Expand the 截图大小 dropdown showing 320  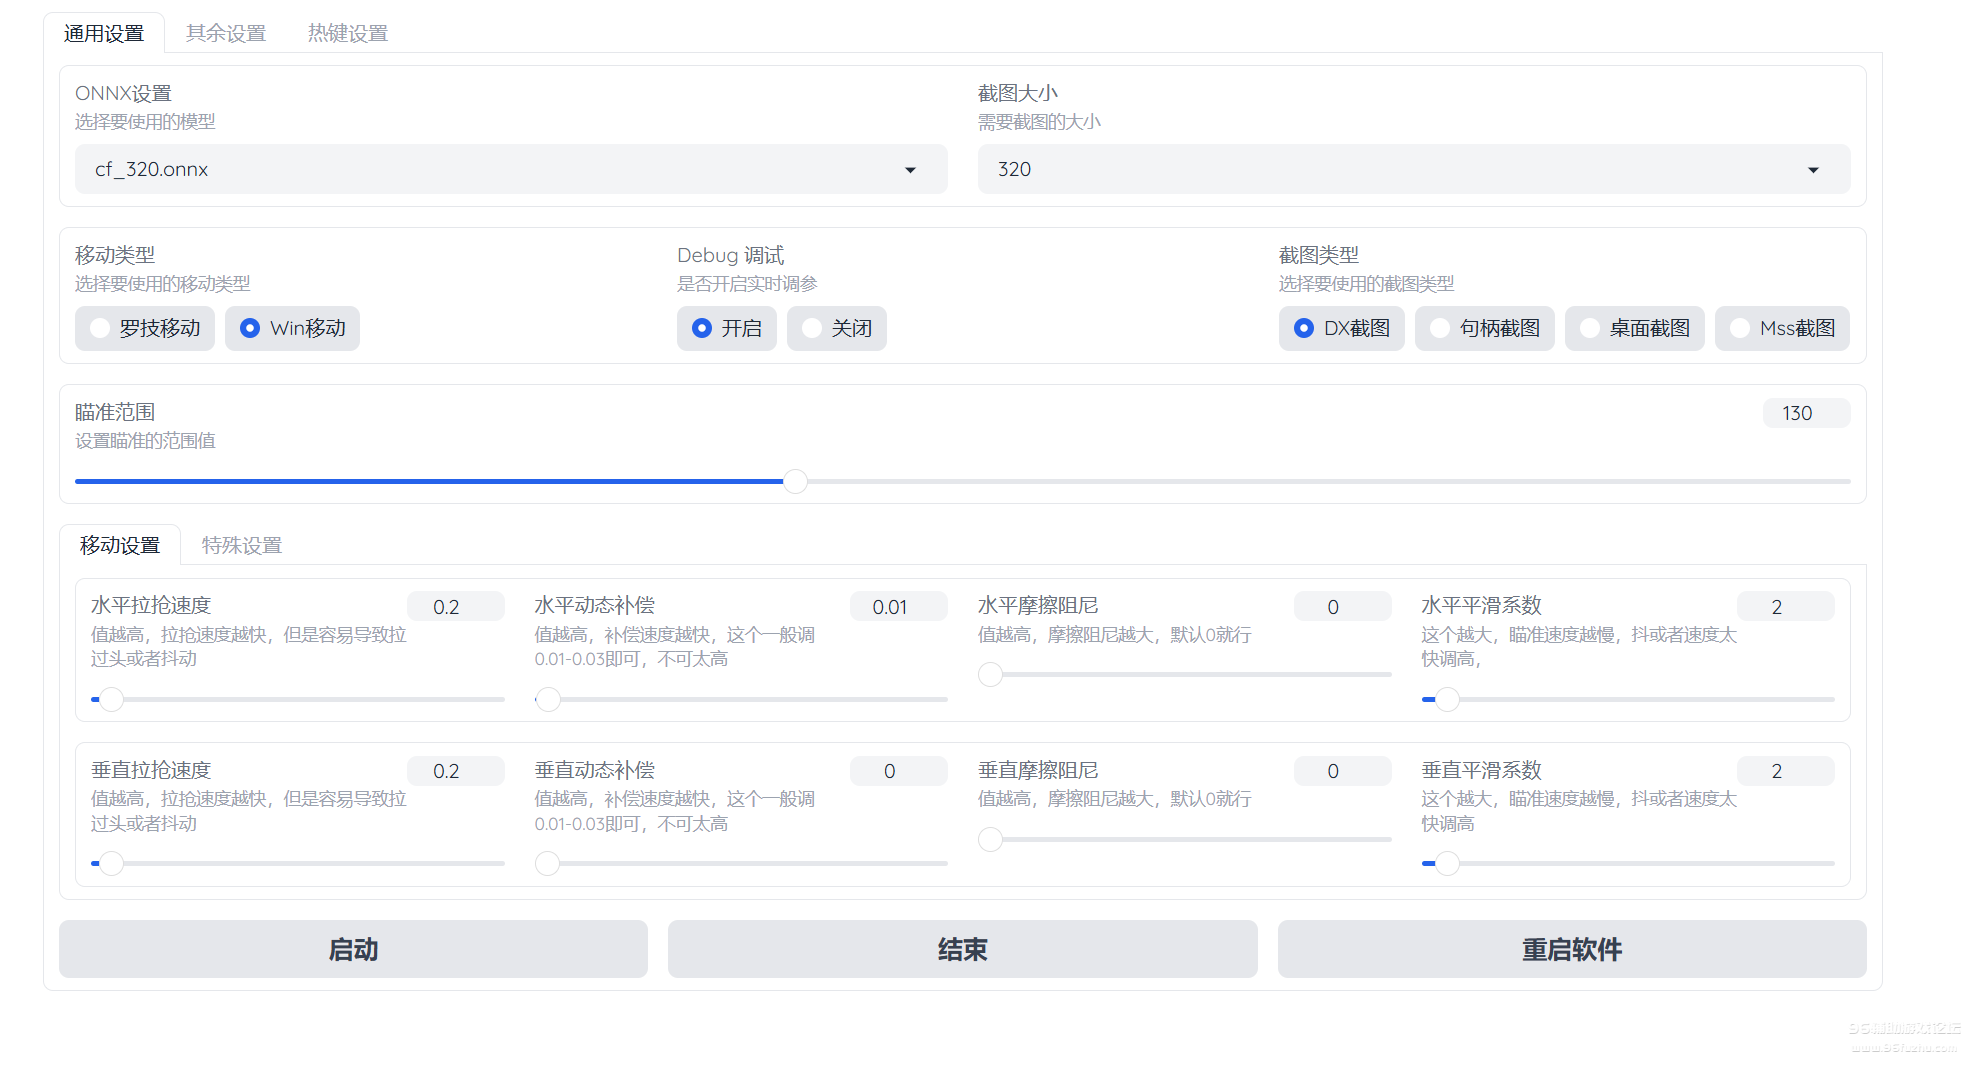point(1412,170)
